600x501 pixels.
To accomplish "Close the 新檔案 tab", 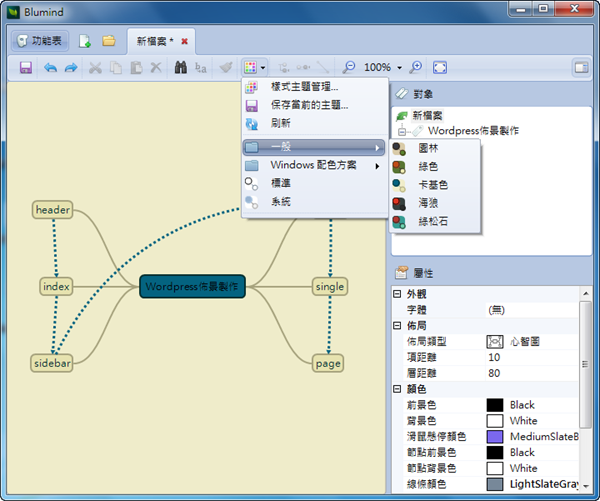I will 184,41.
